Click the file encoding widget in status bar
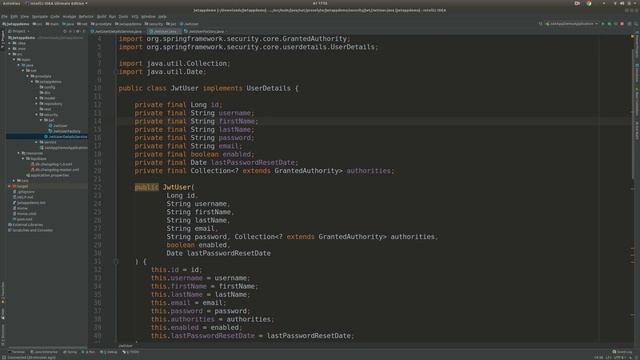Viewport: 640px width, 360px height. pos(621,358)
